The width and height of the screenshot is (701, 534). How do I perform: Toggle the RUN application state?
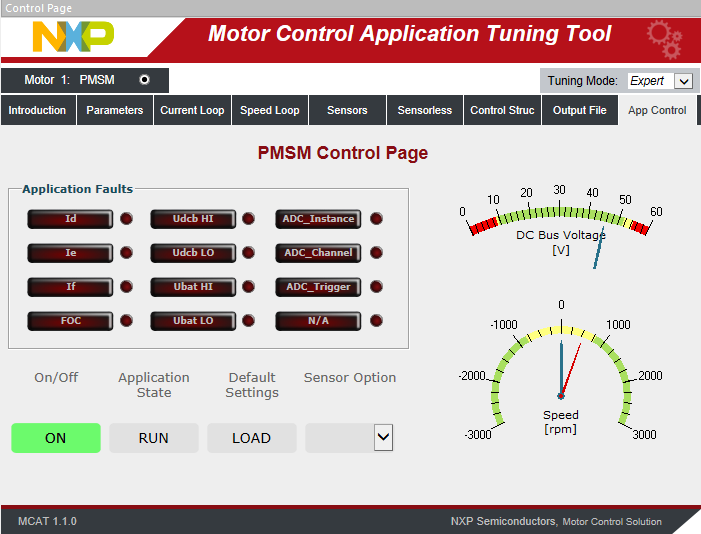coord(153,438)
